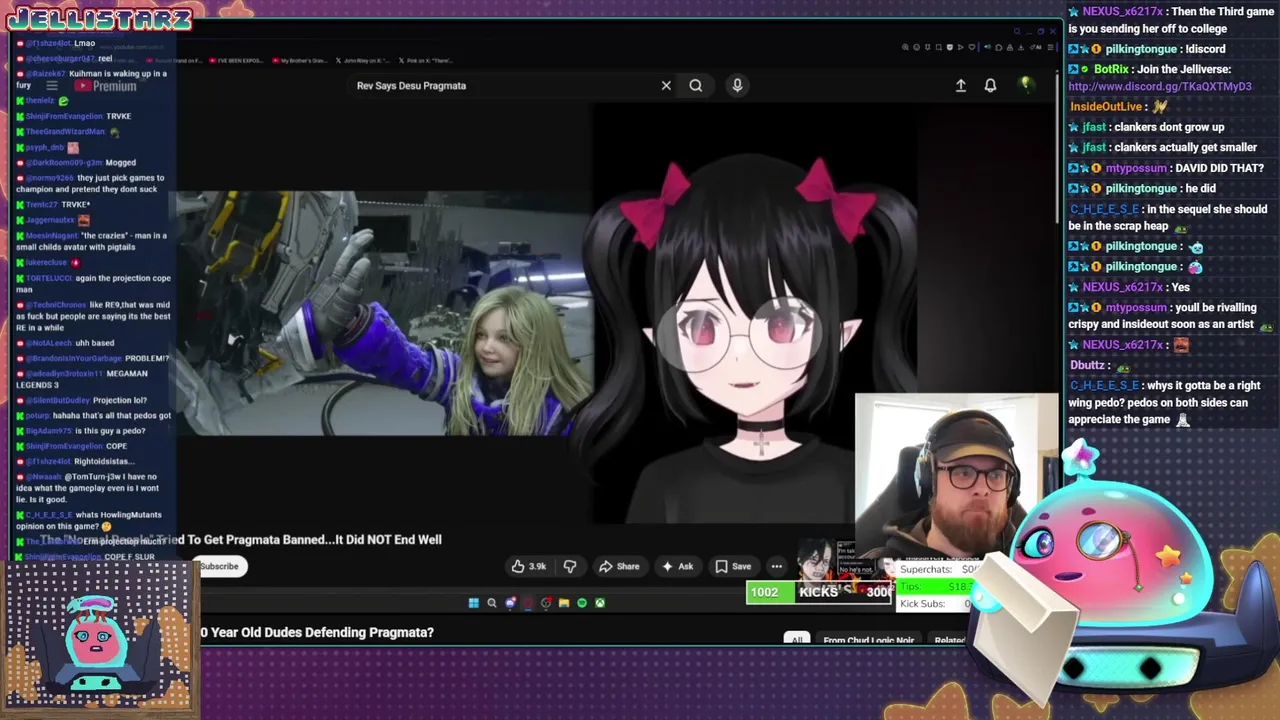This screenshot has height=720, width=1280.
Task: Open YouTube notifications bell
Action: [990, 86]
